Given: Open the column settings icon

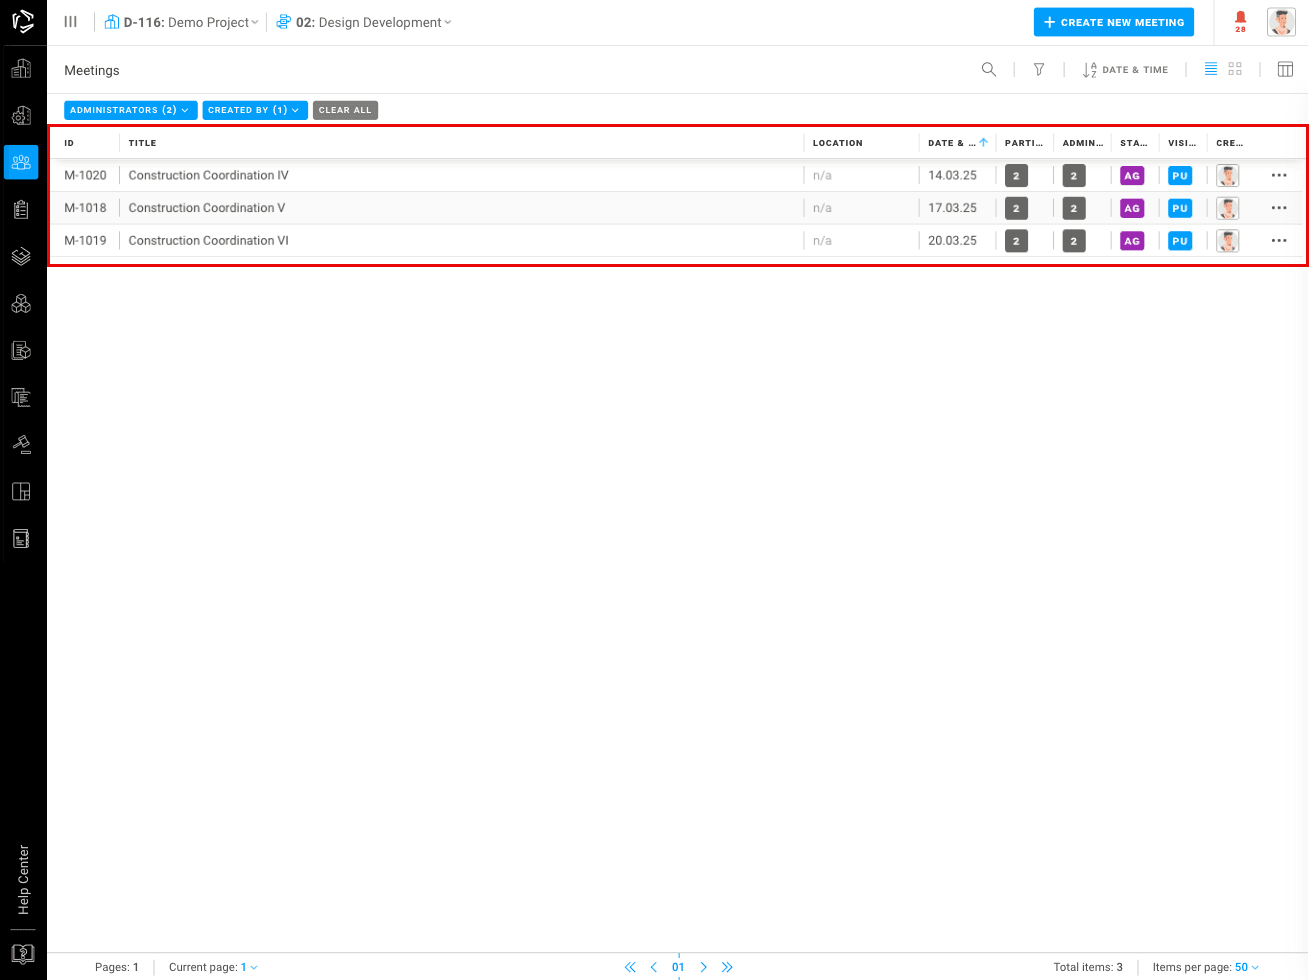Looking at the screenshot, I should pos(1285,70).
